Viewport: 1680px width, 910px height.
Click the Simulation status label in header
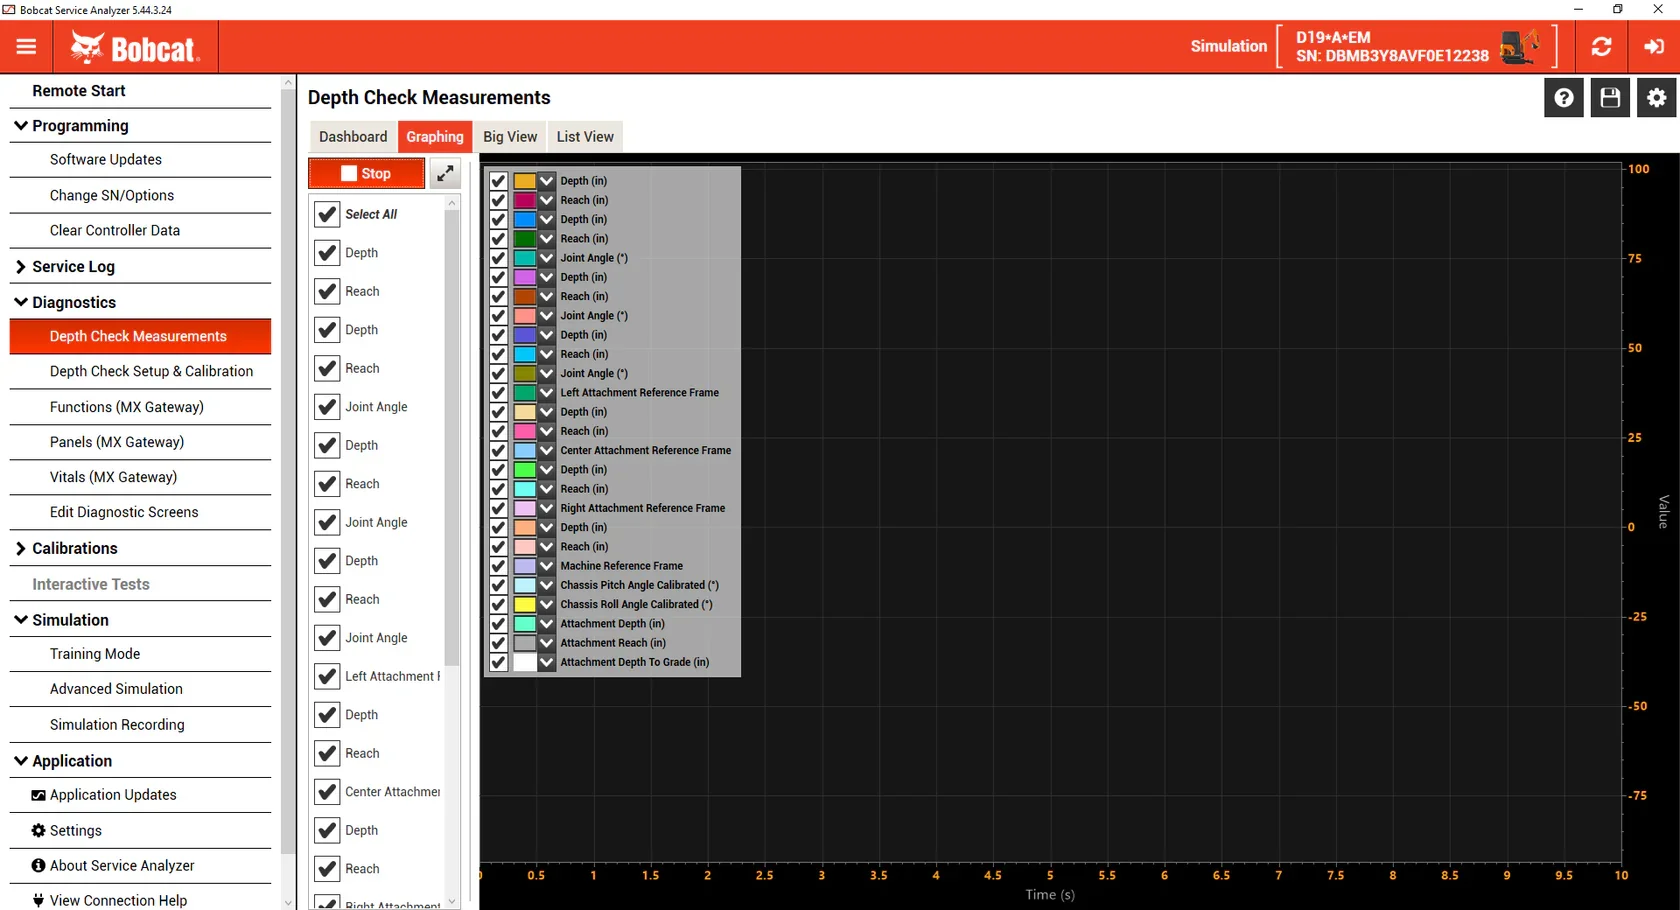(x=1229, y=46)
